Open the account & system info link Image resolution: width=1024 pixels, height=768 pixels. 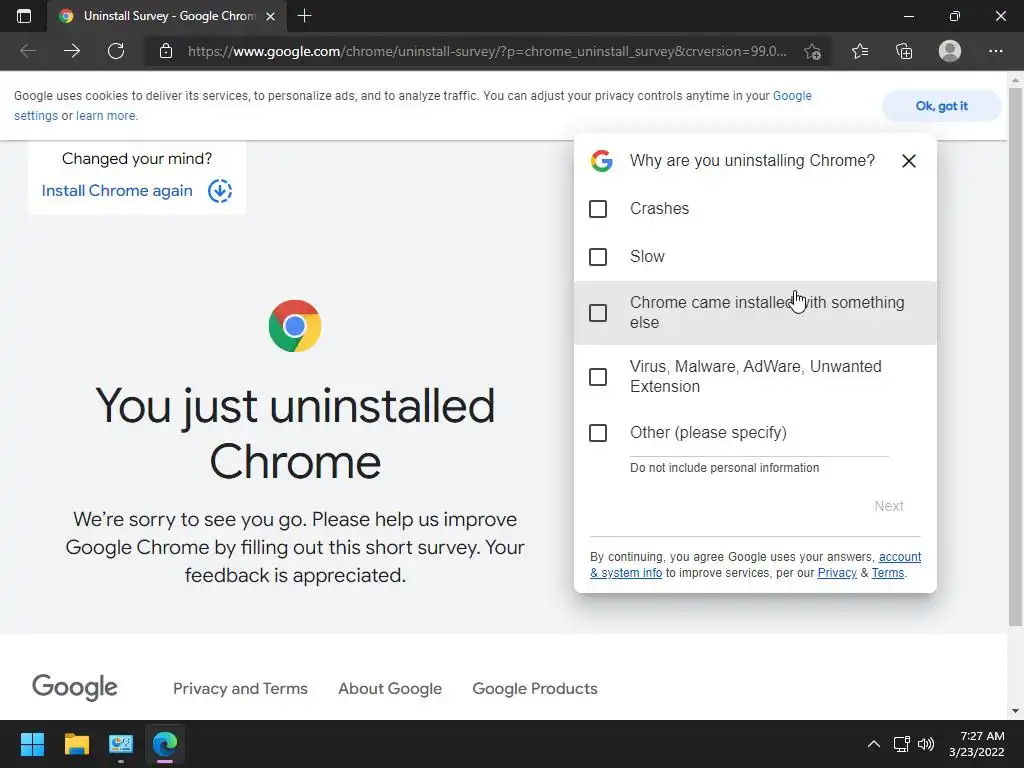(756, 565)
